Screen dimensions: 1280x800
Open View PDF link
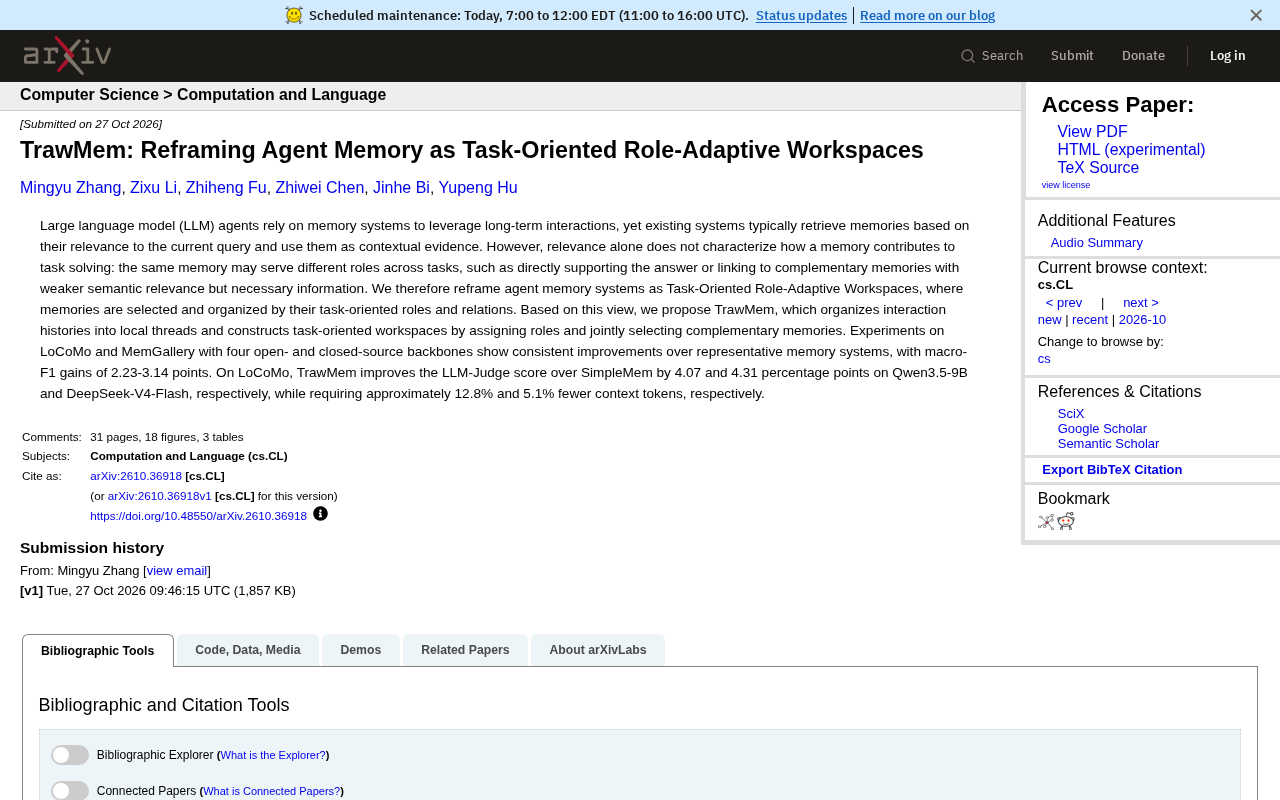click(1092, 132)
